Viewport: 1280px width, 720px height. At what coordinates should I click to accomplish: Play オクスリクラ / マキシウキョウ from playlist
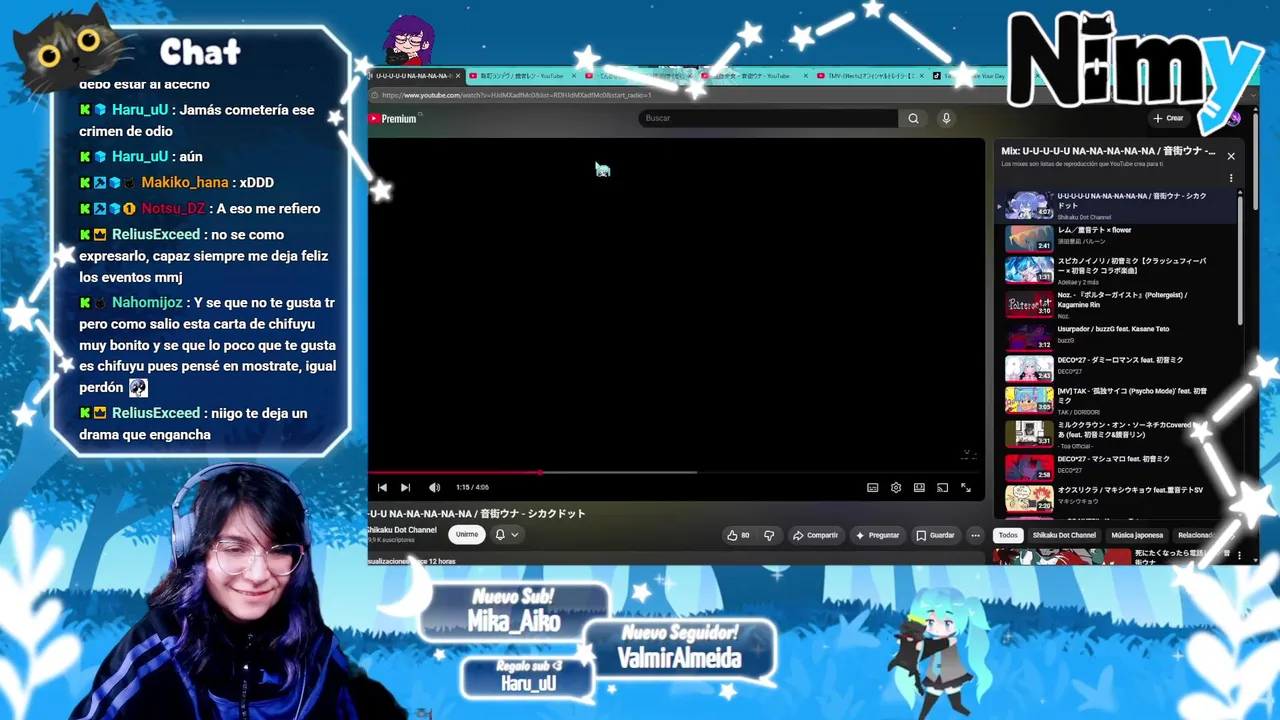pyautogui.click(x=1118, y=497)
